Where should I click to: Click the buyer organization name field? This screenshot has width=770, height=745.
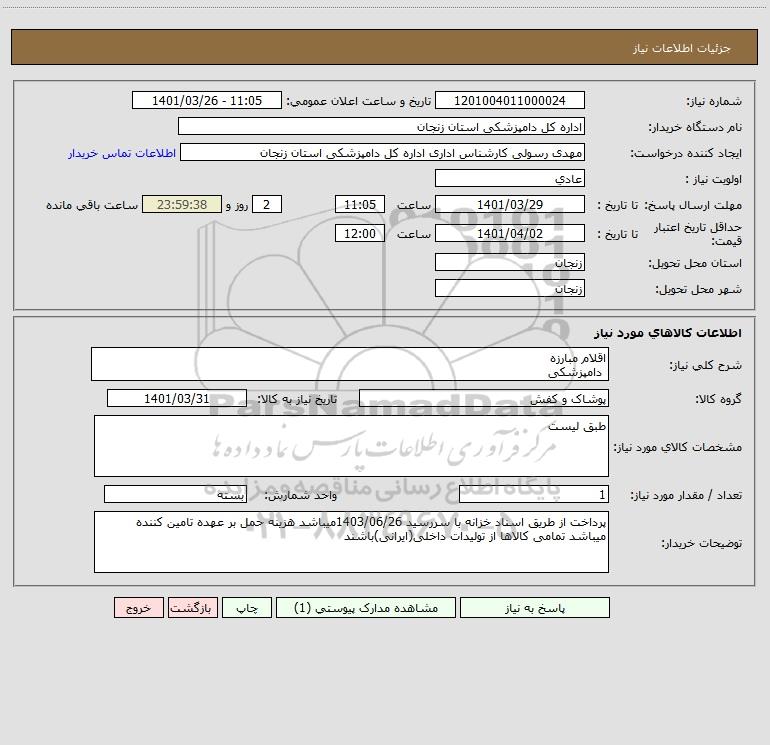click(x=381, y=126)
